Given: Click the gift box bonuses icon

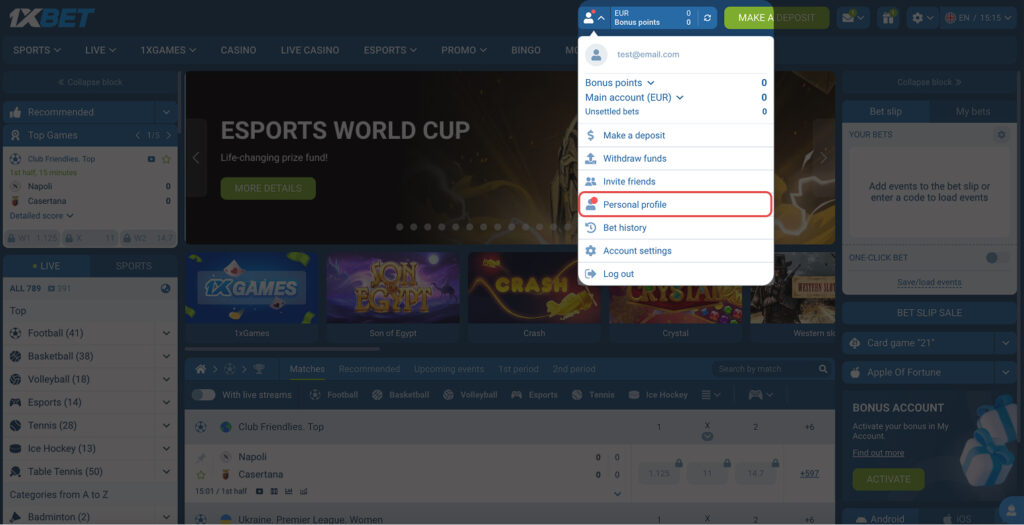Looking at the screenshot, I should tap(887, 18).
